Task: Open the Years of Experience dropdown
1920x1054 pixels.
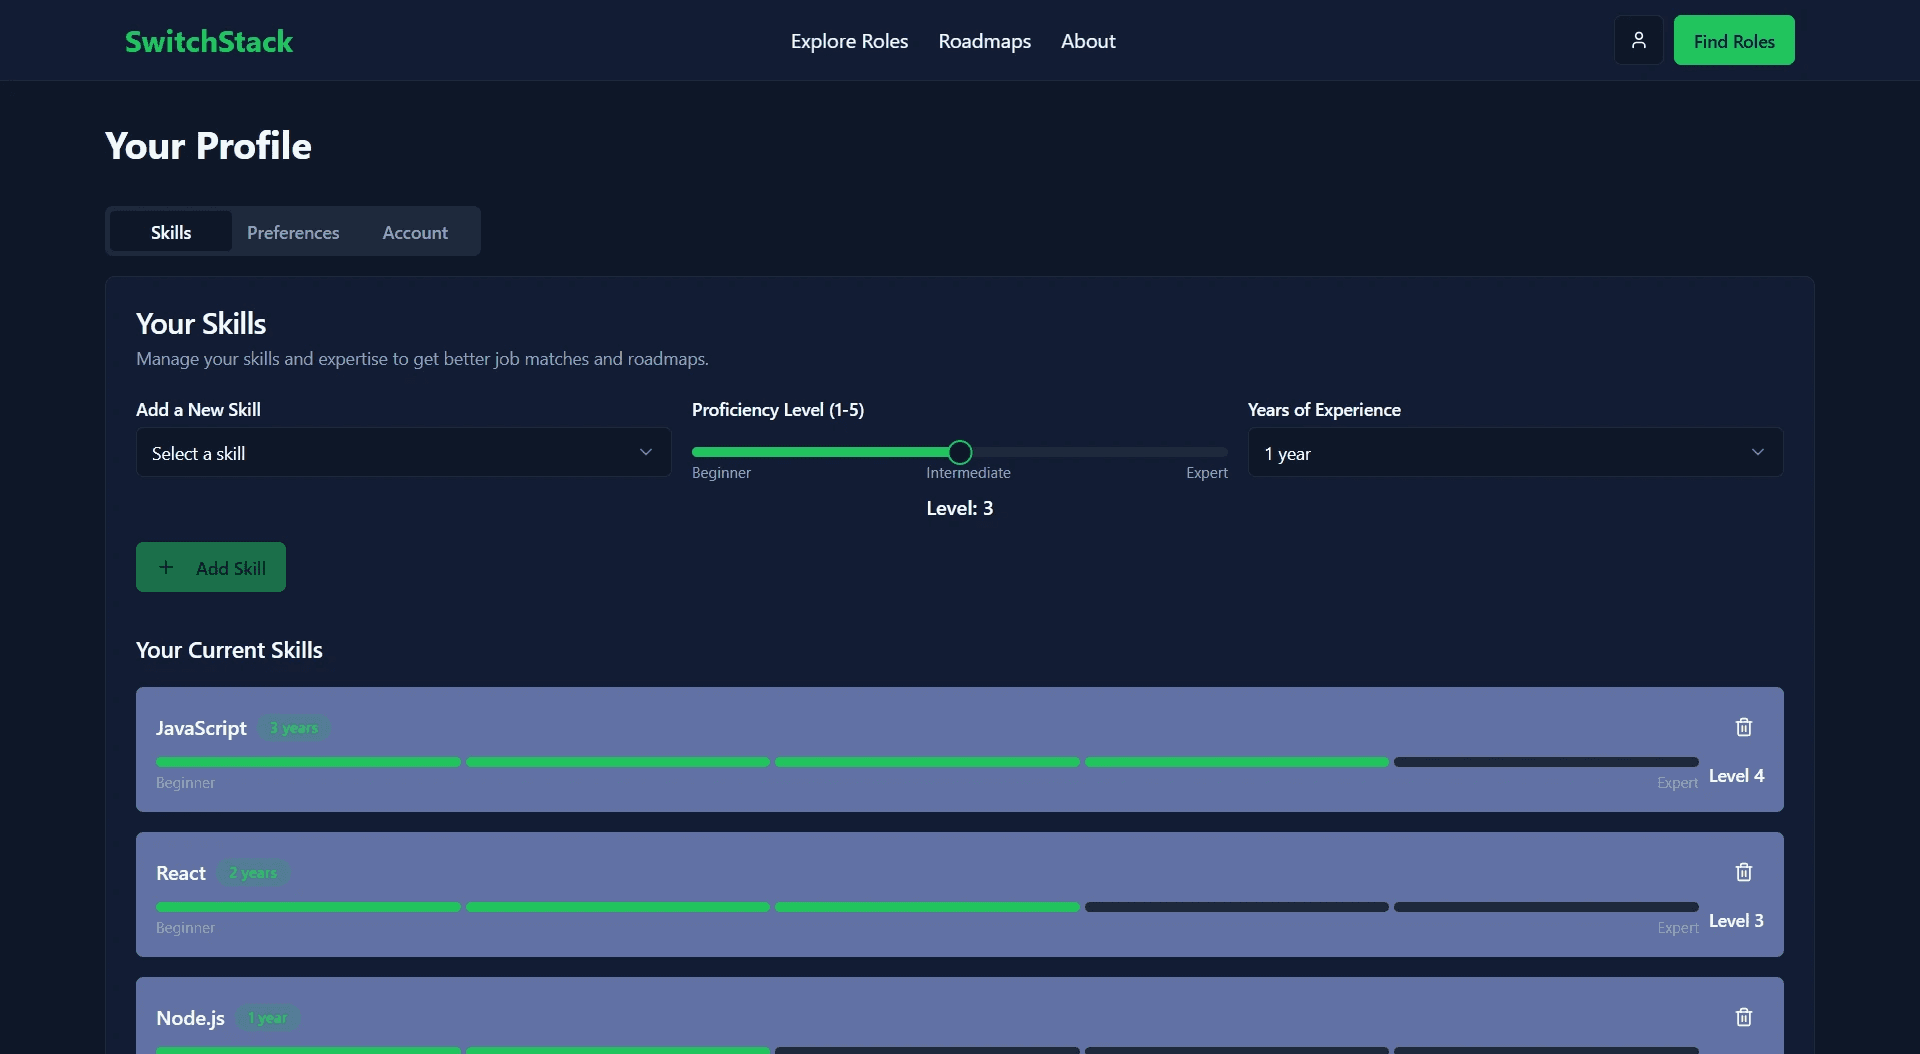Action: 1514,452
